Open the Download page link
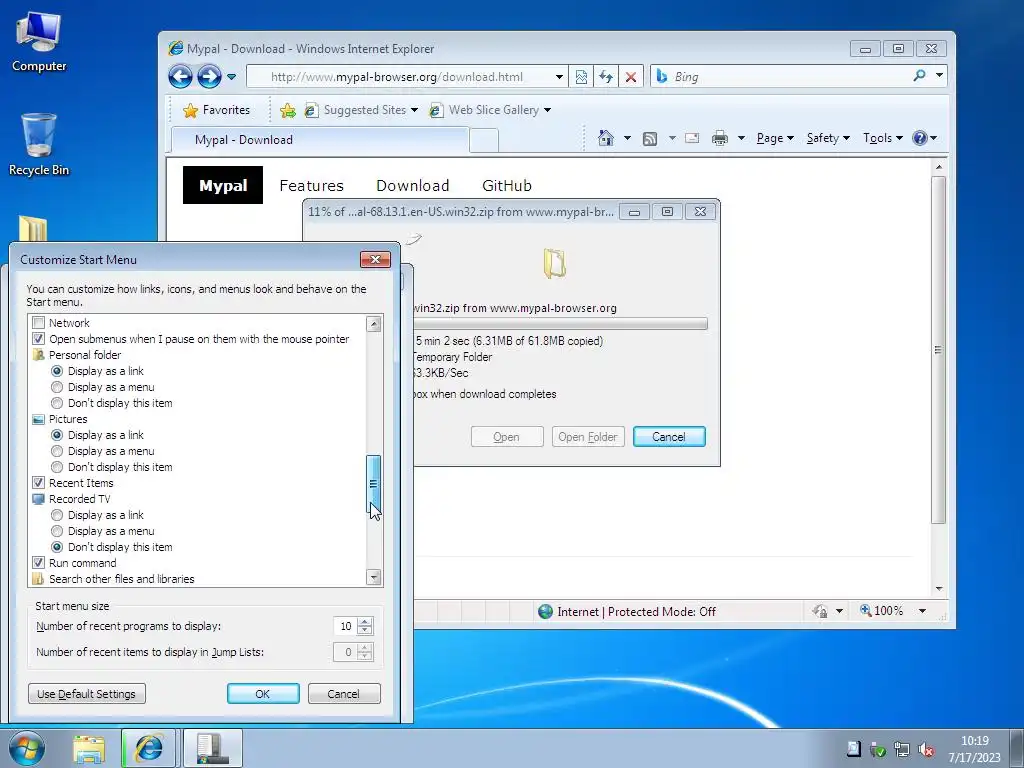 point(413,185)
